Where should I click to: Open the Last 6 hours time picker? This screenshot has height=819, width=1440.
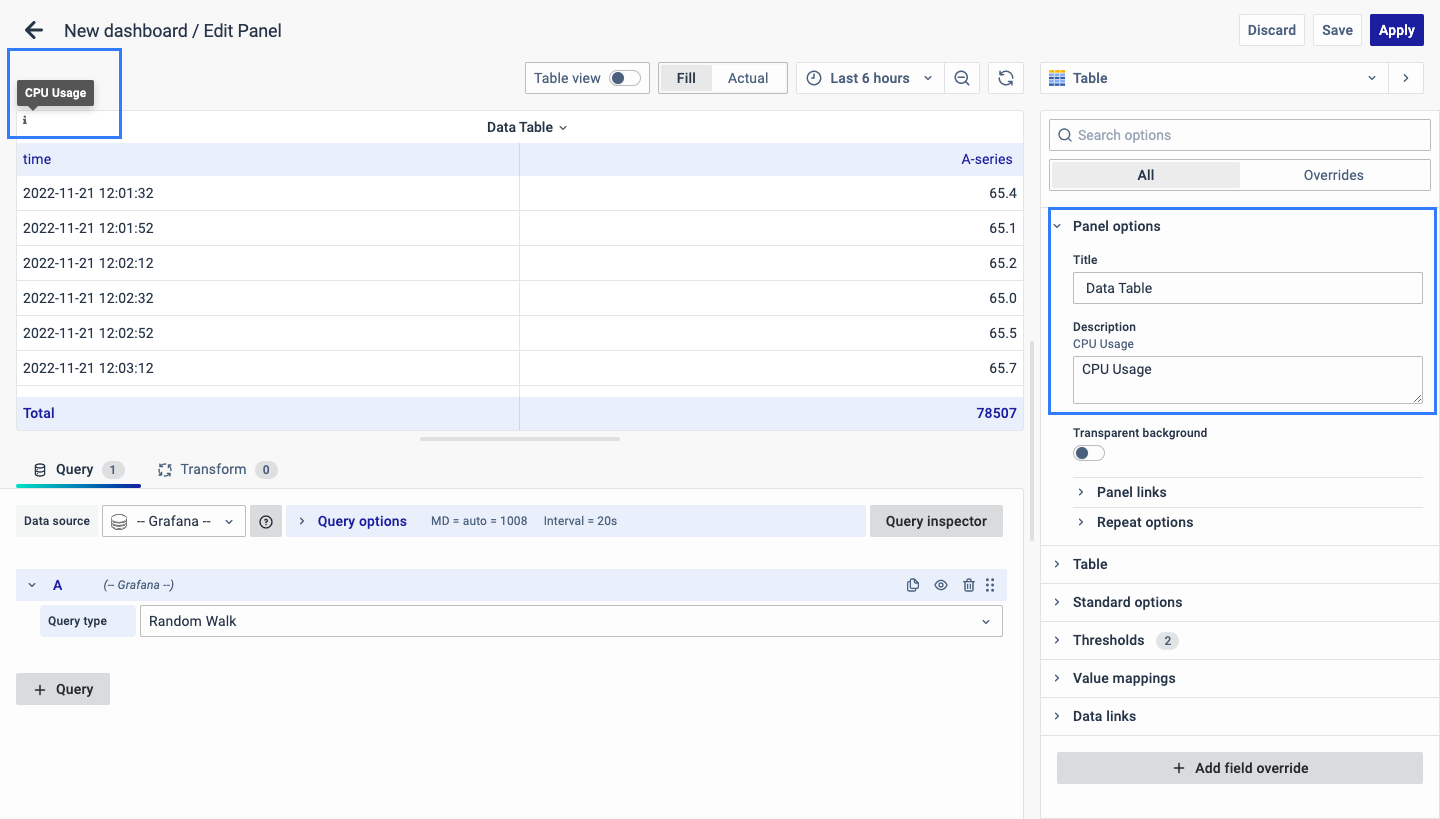click(x=869, y=78)
